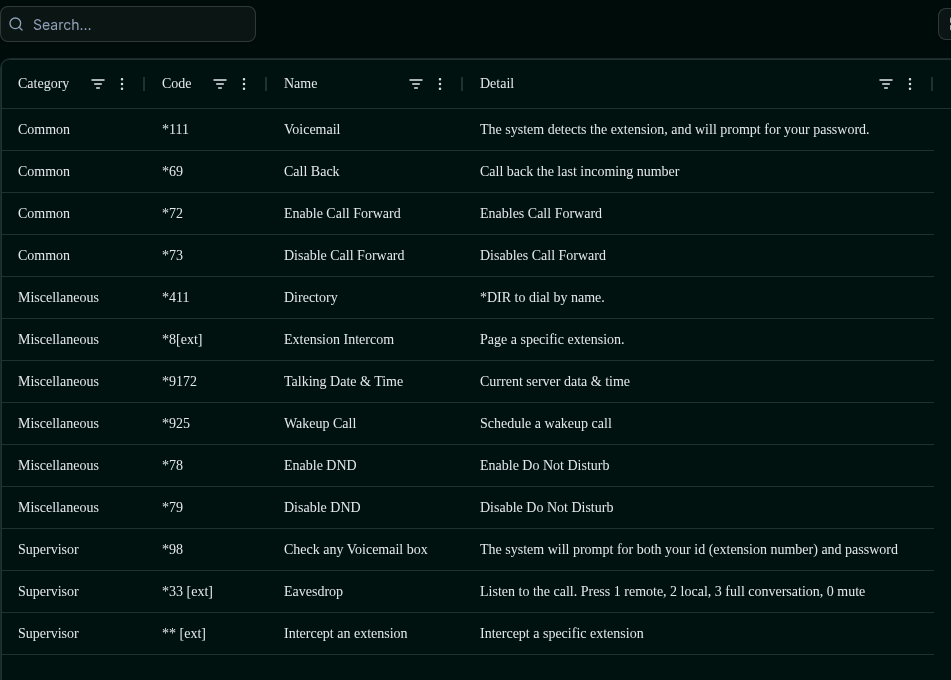The width and height of the screenshot is (951, 680).
Task: Select the *79 code cell
Action: click(172, 507)
